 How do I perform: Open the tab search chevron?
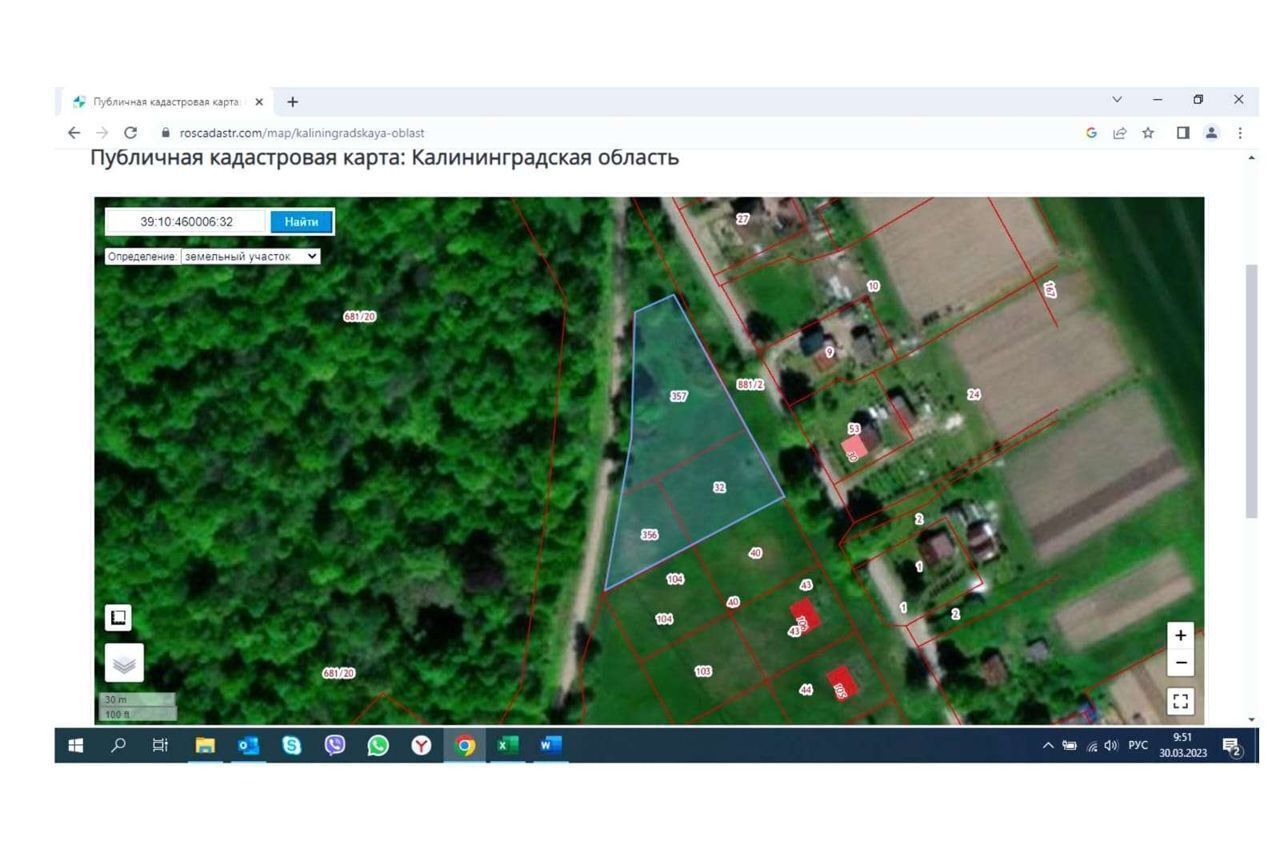1117,100
